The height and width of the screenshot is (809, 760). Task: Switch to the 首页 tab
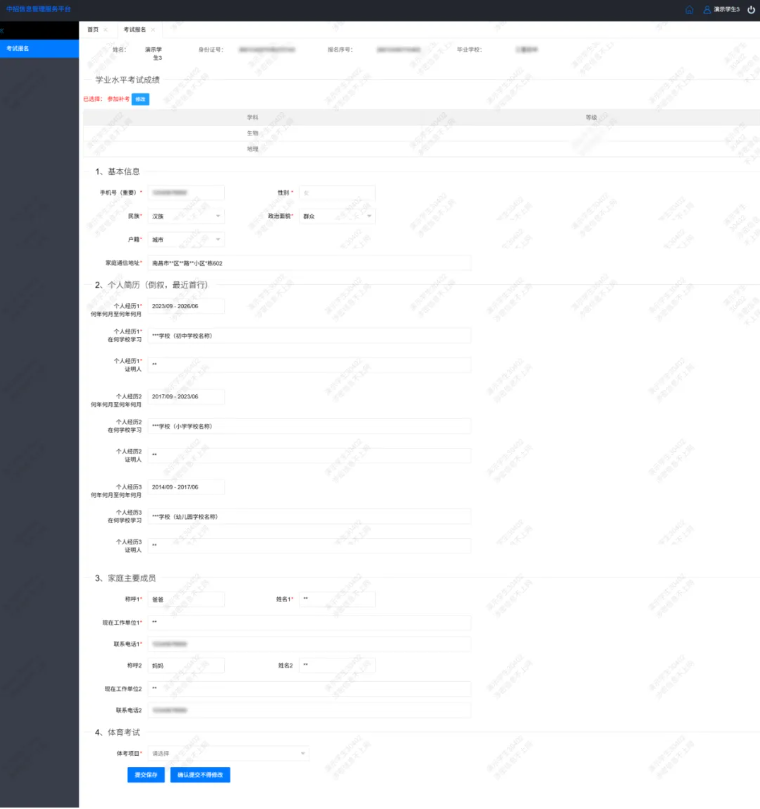point(93,30)
